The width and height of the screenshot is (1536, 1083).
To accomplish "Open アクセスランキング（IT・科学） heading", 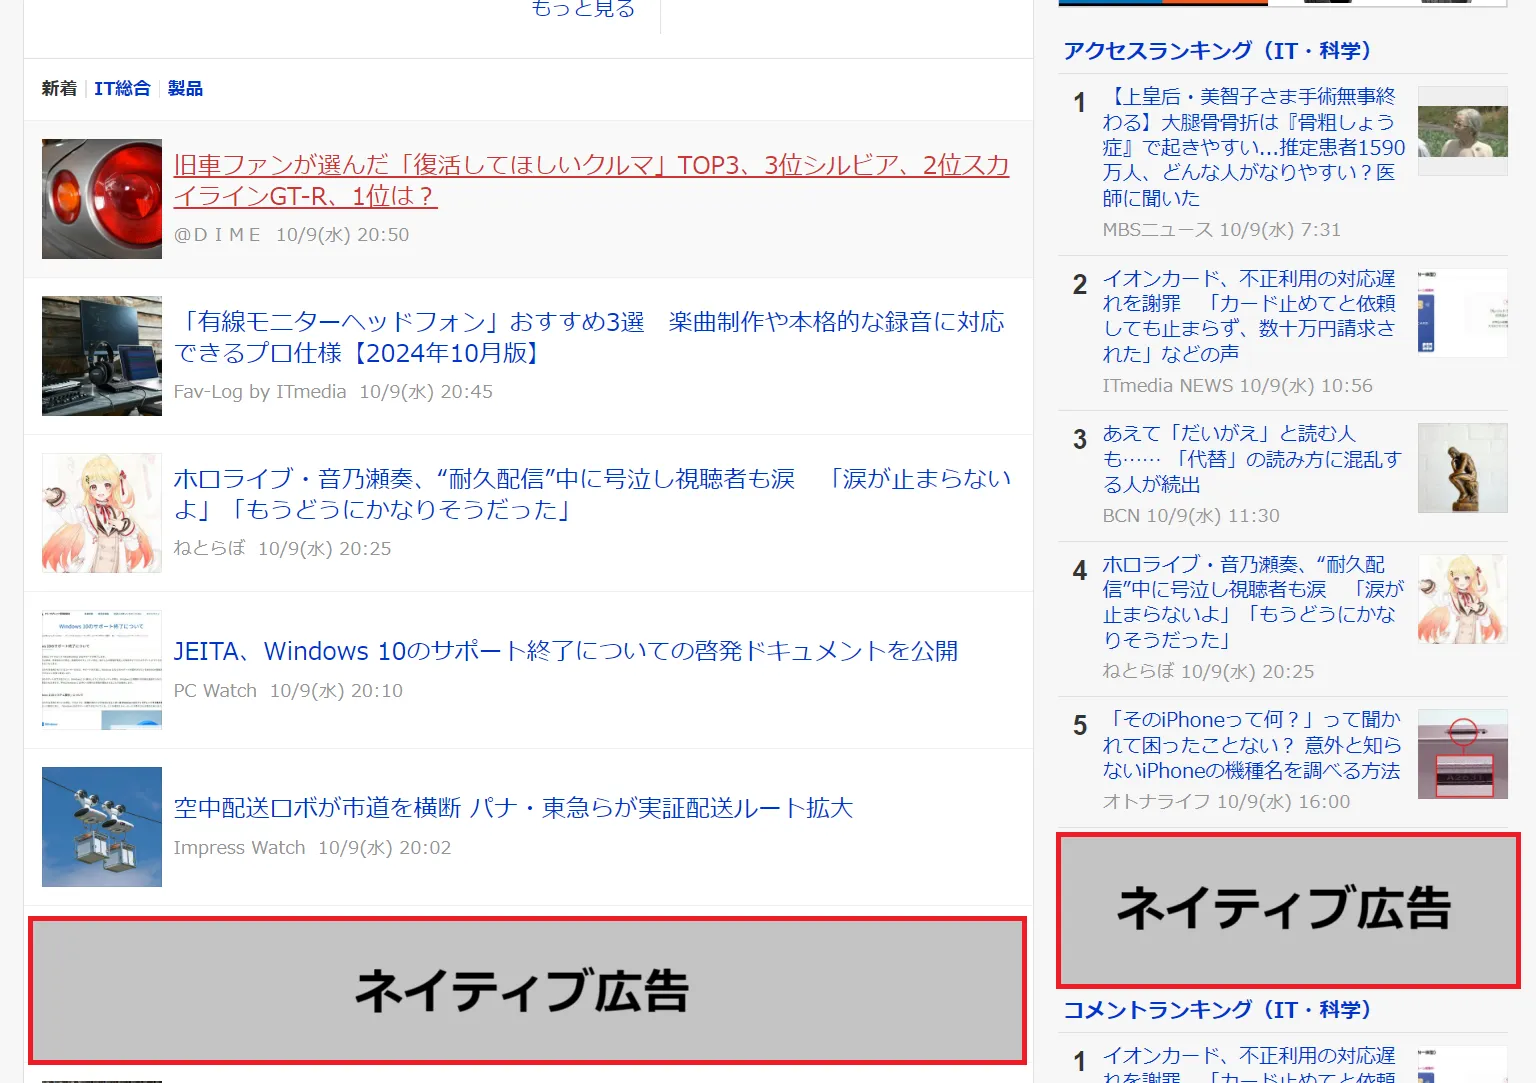I will (x=1217, y=51).
